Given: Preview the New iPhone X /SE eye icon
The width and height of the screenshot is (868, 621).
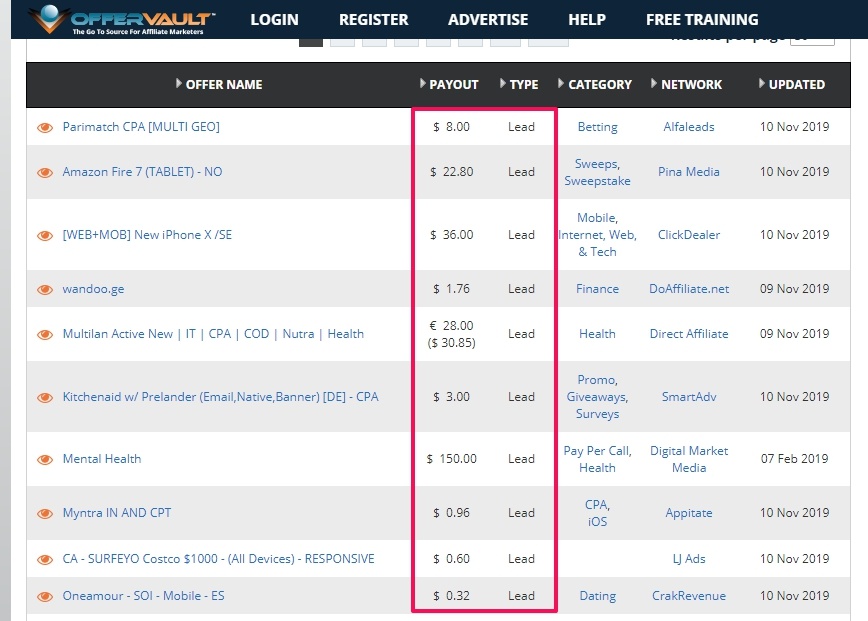Looking at the screenshot, I should click(45, 236).
